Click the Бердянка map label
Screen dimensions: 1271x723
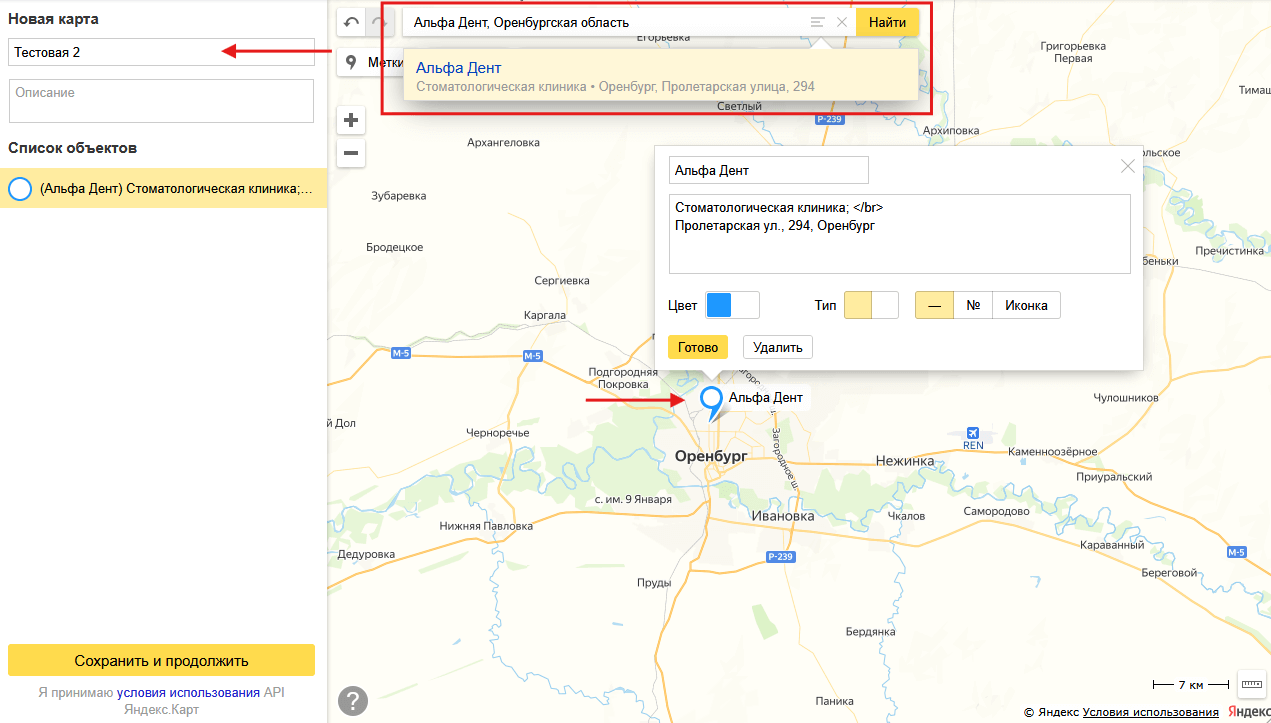(x=870, y=632)
